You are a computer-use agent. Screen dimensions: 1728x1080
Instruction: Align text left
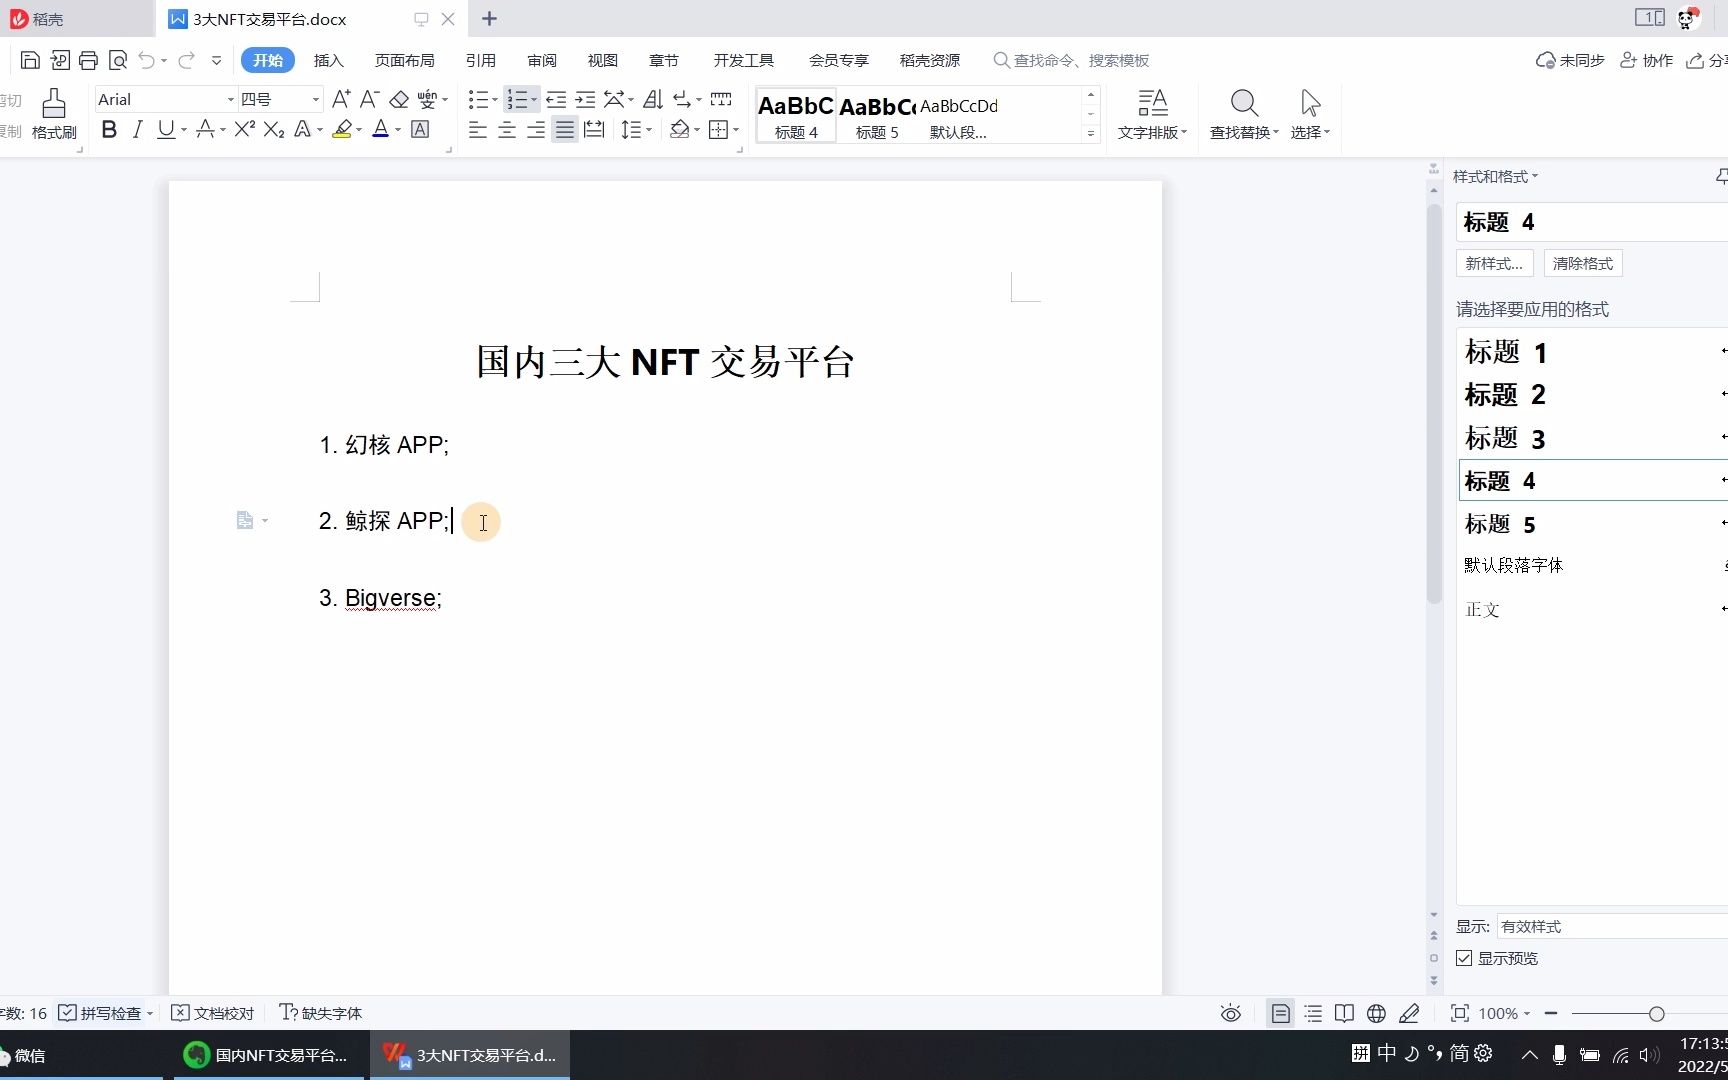coord(478,129)
